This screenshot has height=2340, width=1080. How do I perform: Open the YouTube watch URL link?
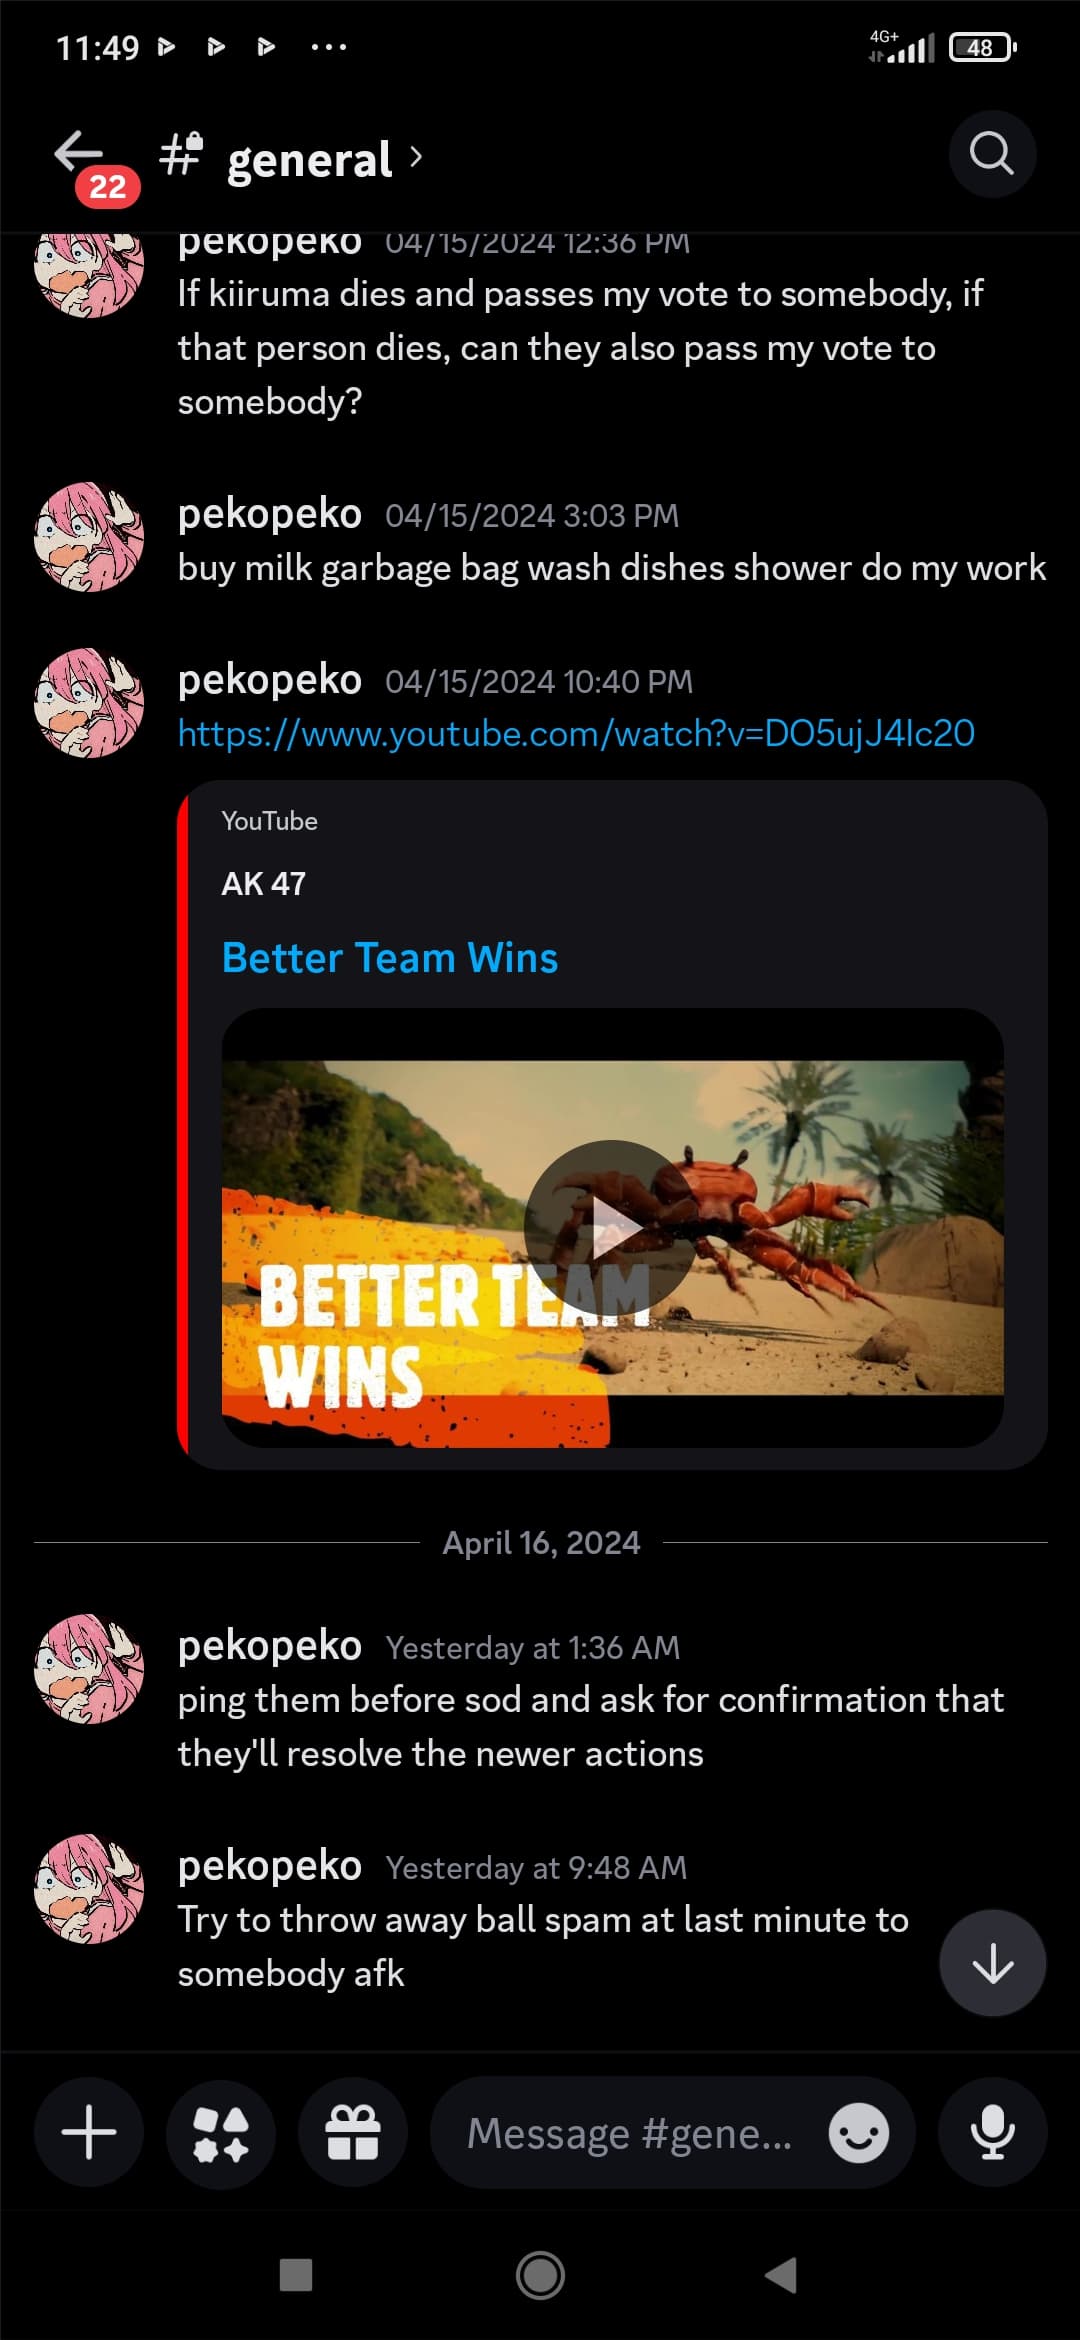[x=576, y=733]
